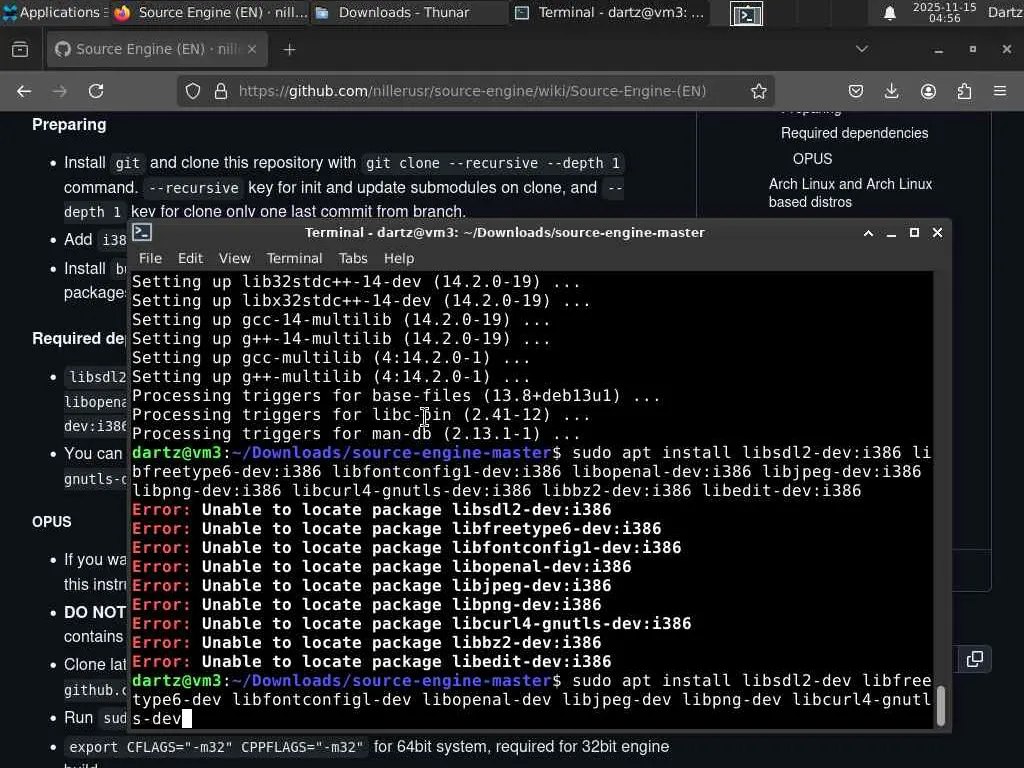Switch to Source Engine Firefox taskbar window

[x=210, y=12]
